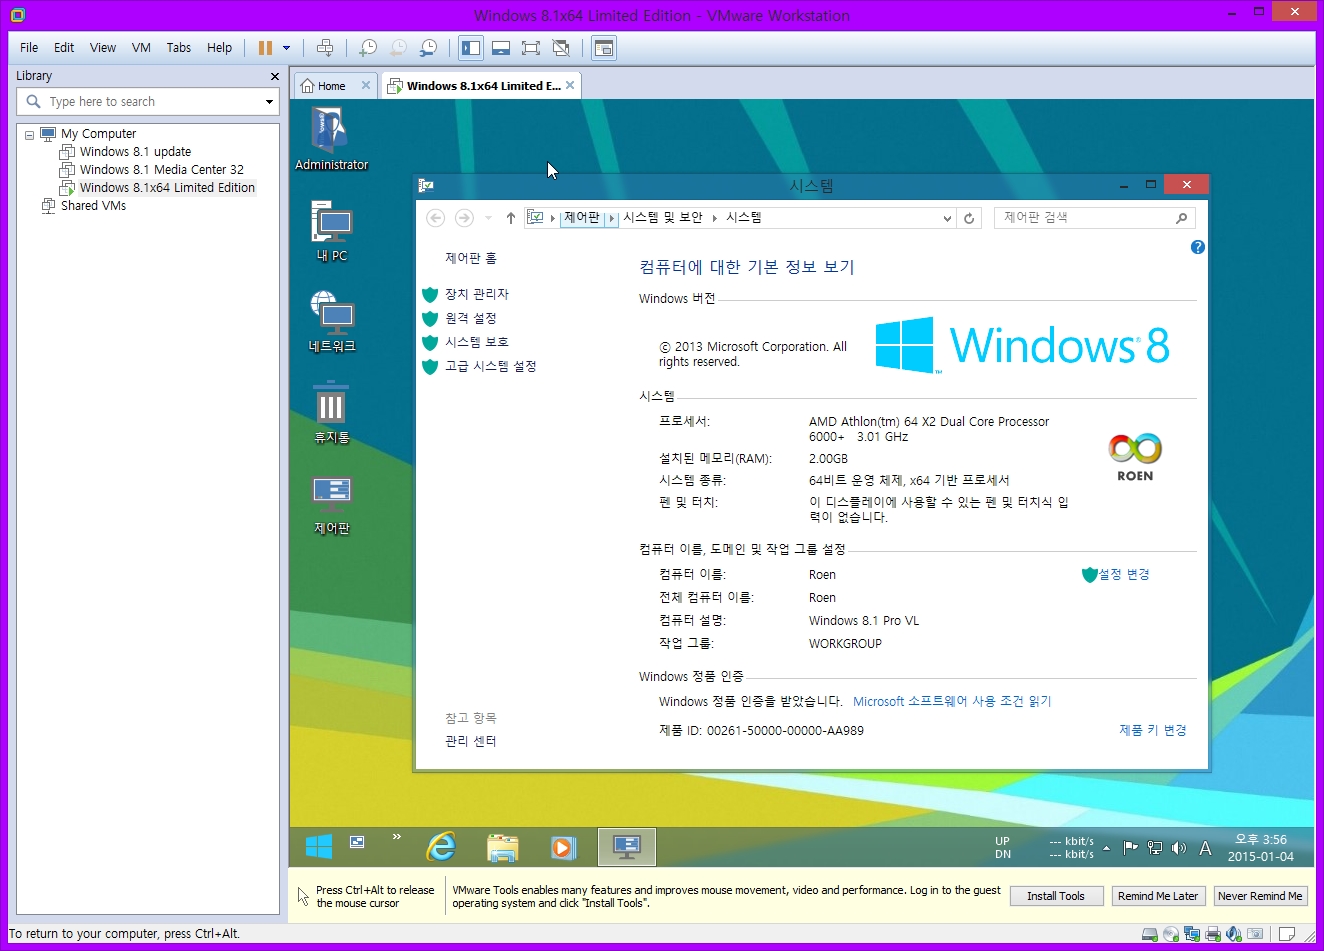Click the Never Remind Me button
Viewport: 1324px width, 951px height.
1260,896
